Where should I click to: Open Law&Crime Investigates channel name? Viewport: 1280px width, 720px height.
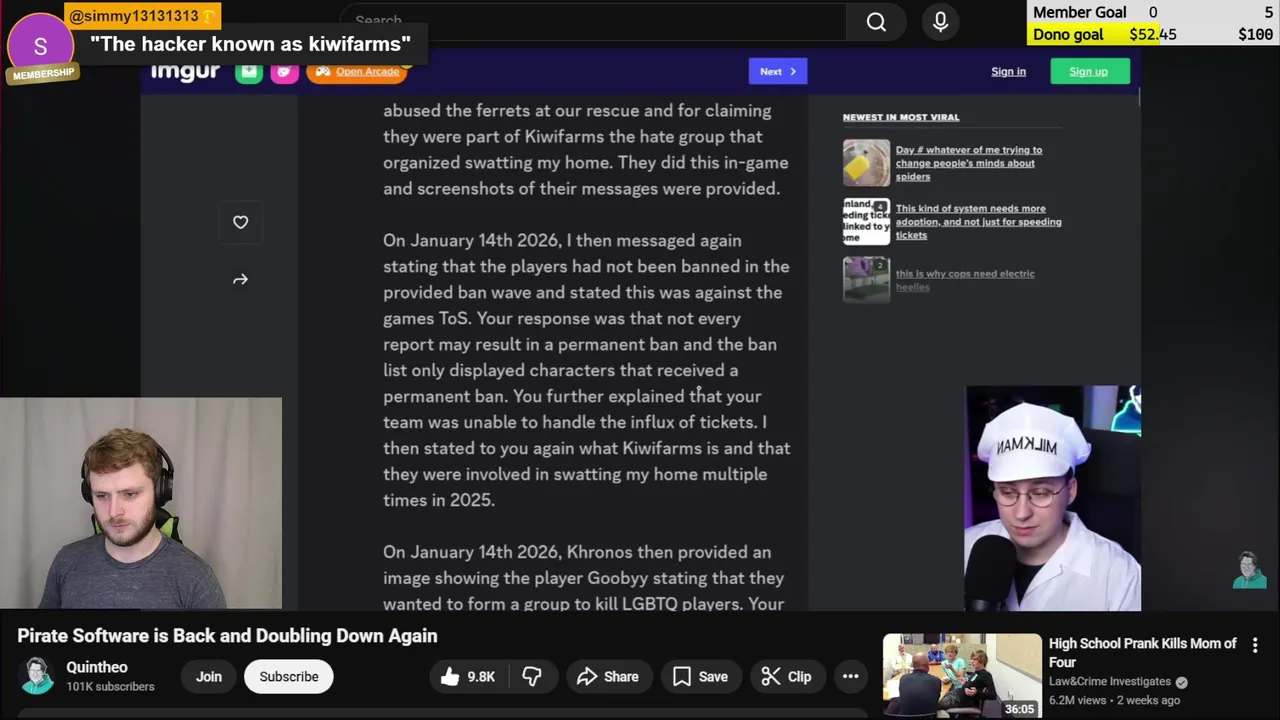(x=1110, y=682)
